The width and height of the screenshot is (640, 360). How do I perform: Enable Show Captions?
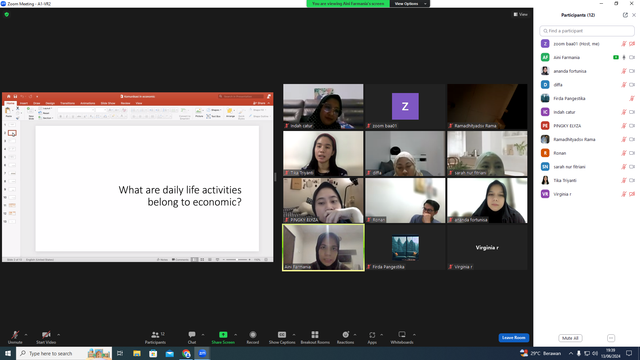282,337
